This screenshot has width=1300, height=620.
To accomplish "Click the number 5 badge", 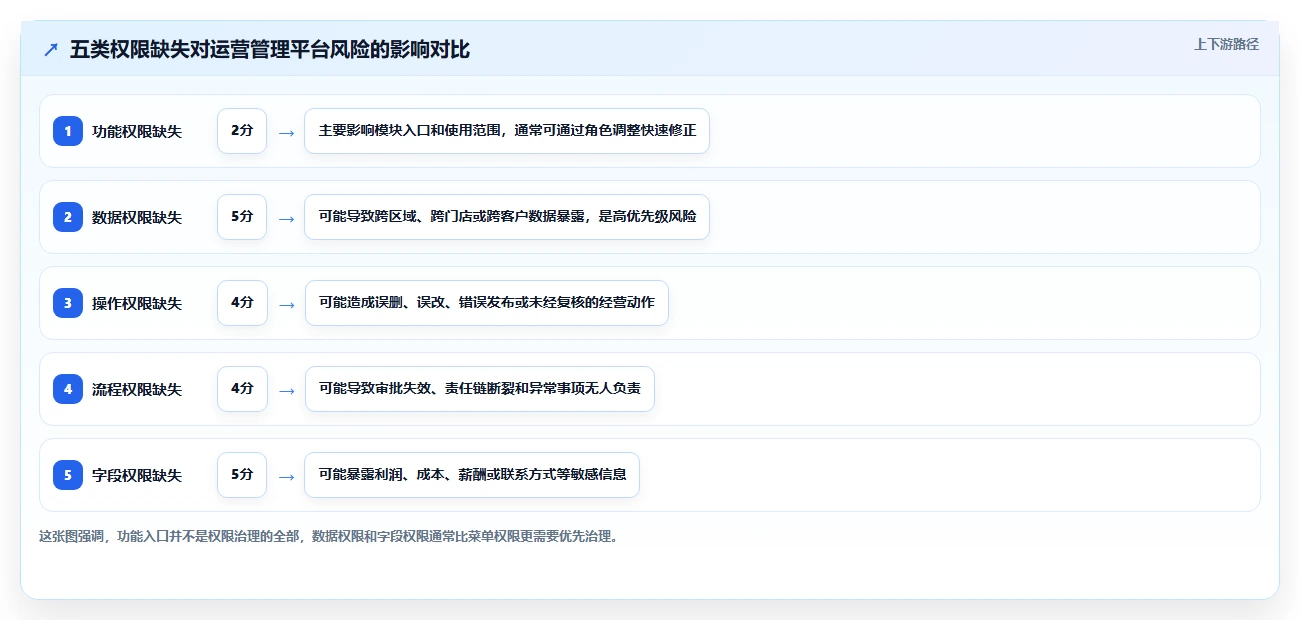I will pos(68,475).
